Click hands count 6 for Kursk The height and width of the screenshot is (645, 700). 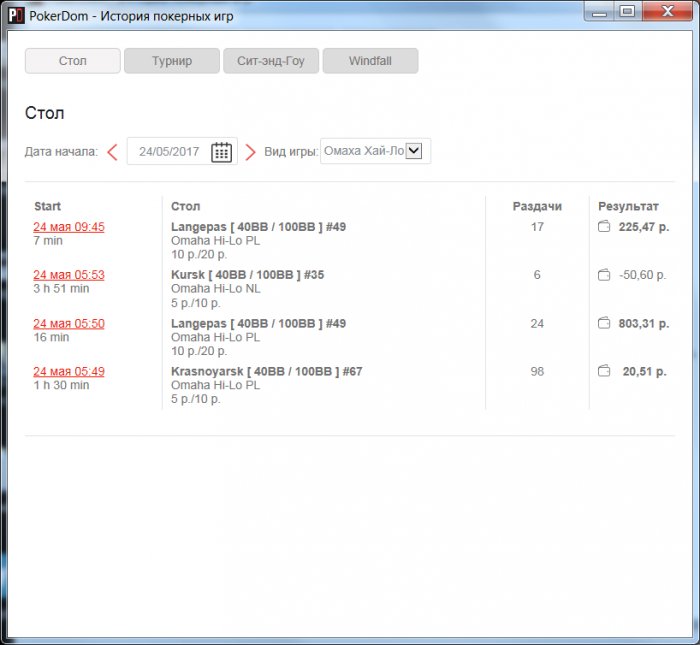tap(537, 275)
